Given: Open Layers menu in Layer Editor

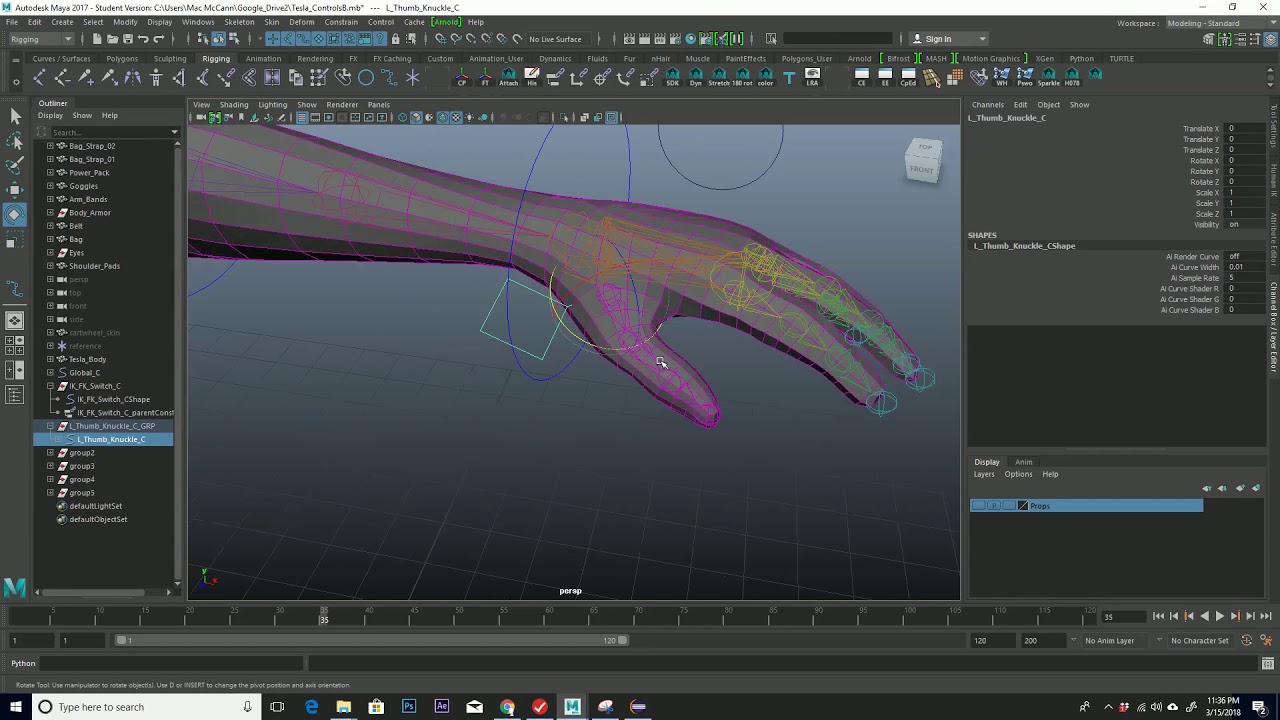Looking at the screenshot, I should click(985, 474).
